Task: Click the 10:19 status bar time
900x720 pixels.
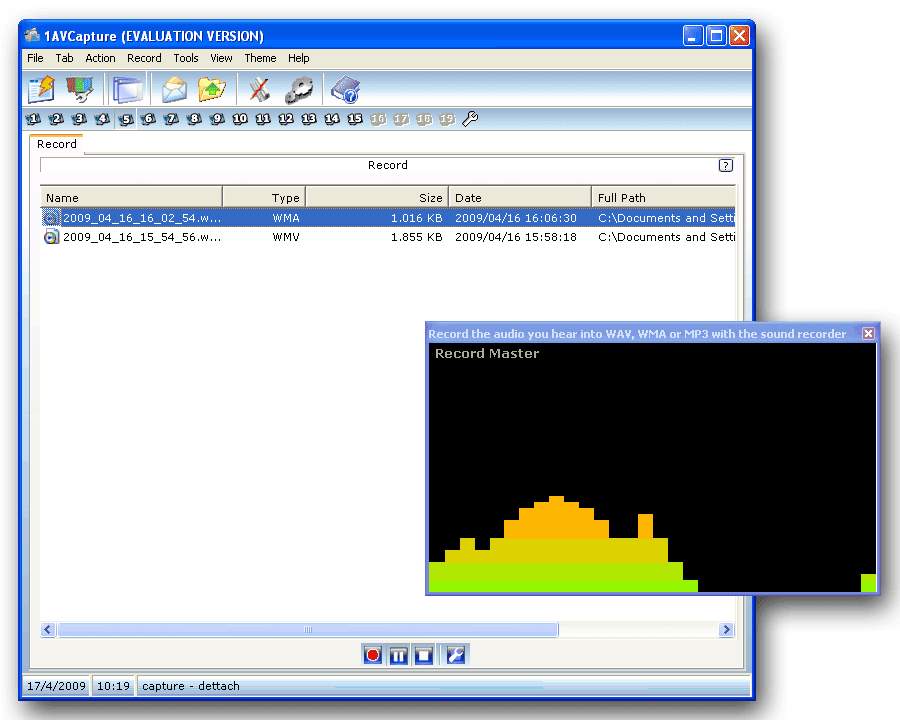Action: pyautogui.click(x=113, y=686)
